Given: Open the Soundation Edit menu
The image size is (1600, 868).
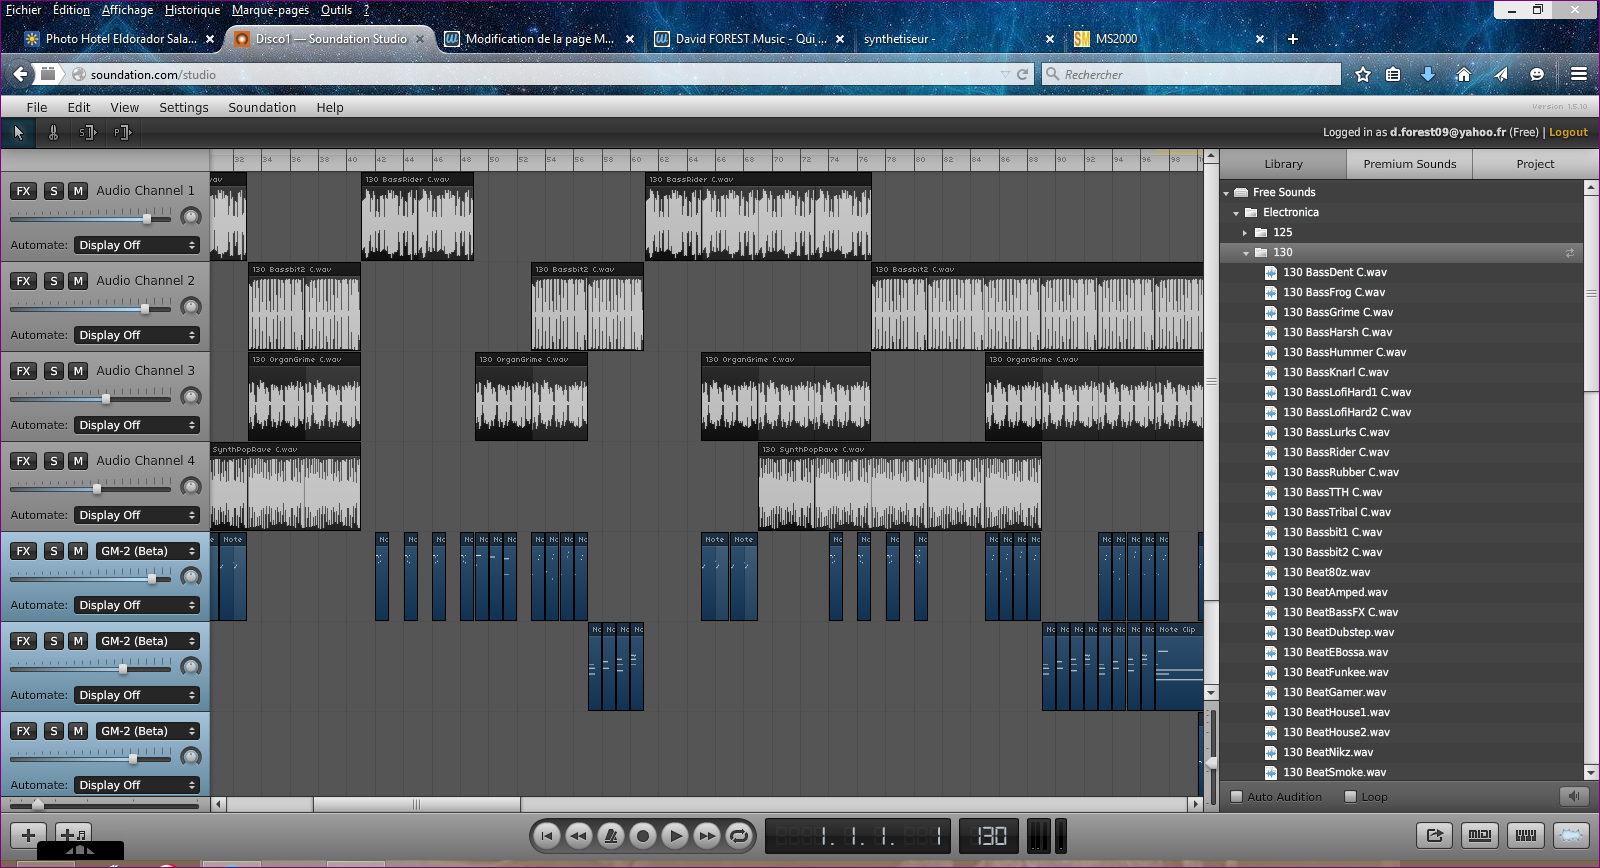Looking at the screenshot, I should tap(79, 107).
